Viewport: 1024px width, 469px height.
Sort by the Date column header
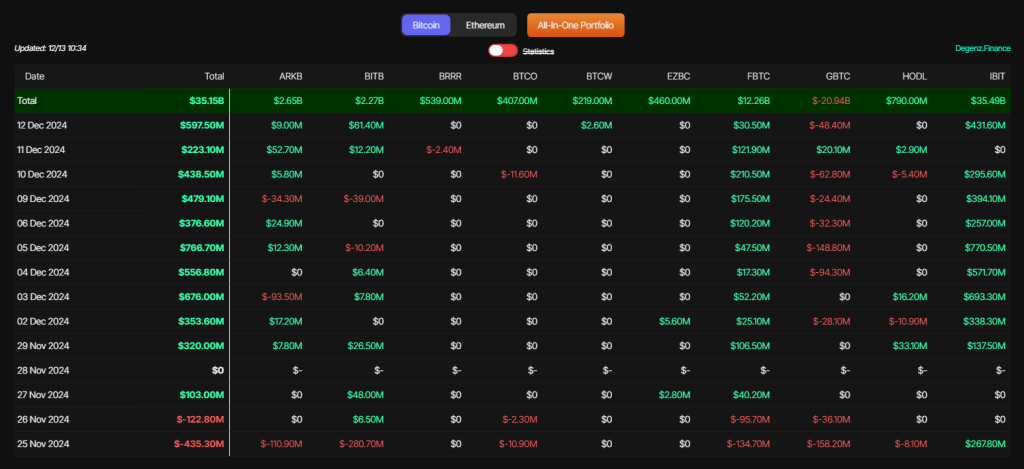point(35,76)
